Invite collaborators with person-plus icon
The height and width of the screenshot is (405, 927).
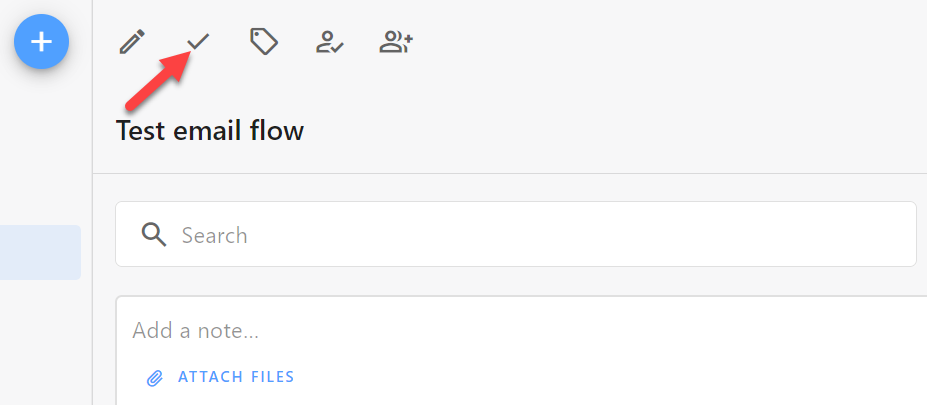click(x=396, y=43)
